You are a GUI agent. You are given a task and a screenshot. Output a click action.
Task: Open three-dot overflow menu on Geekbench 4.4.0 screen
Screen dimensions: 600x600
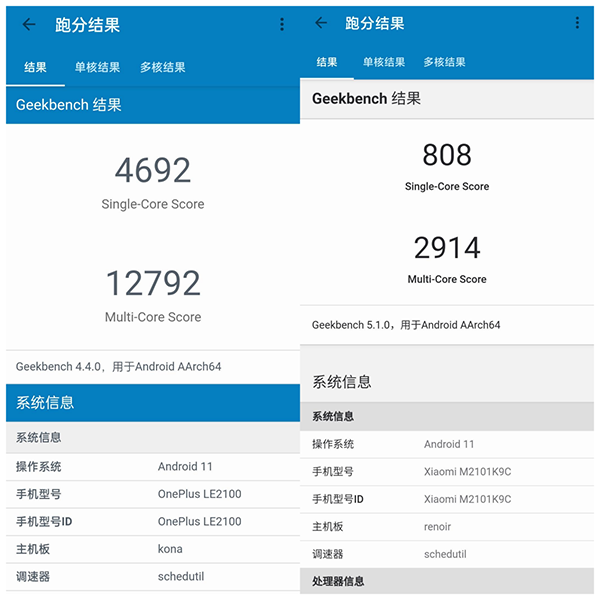click(x=282, y=25)
